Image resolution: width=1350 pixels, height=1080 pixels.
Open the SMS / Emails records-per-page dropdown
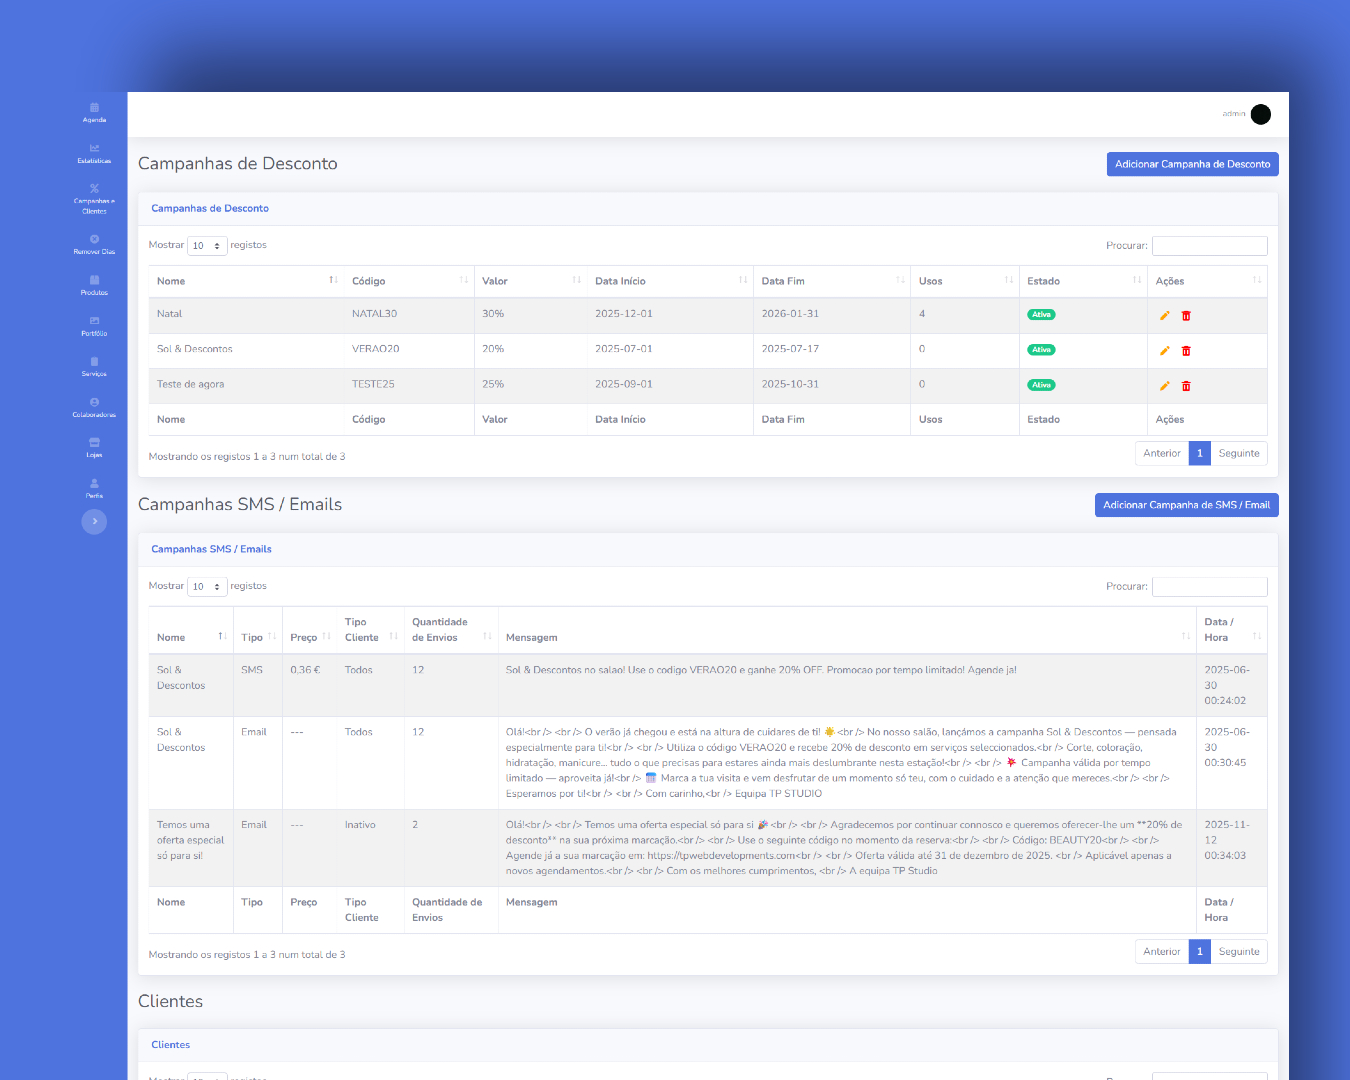pyautogui.click(x=207, y=587)
